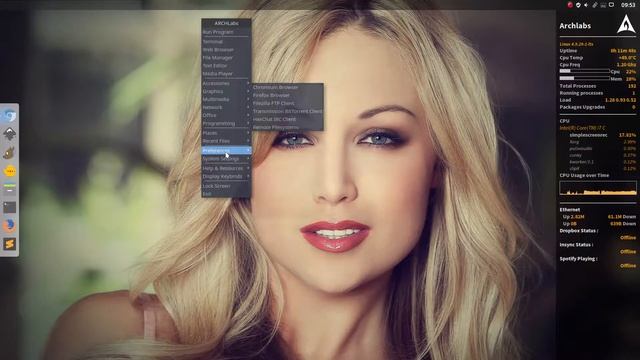
Task: Launch Chromium from the left dock
Action: [9, 116]
